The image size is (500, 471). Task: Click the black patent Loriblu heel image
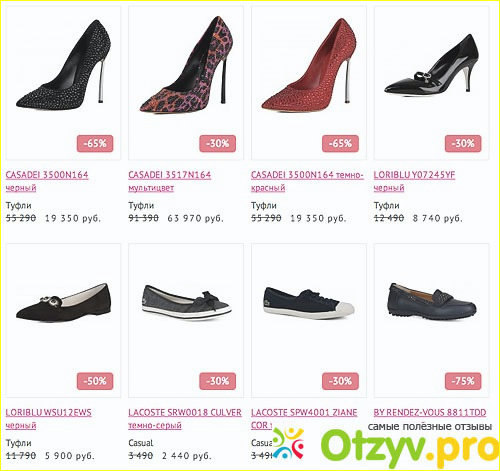[431, 66]
